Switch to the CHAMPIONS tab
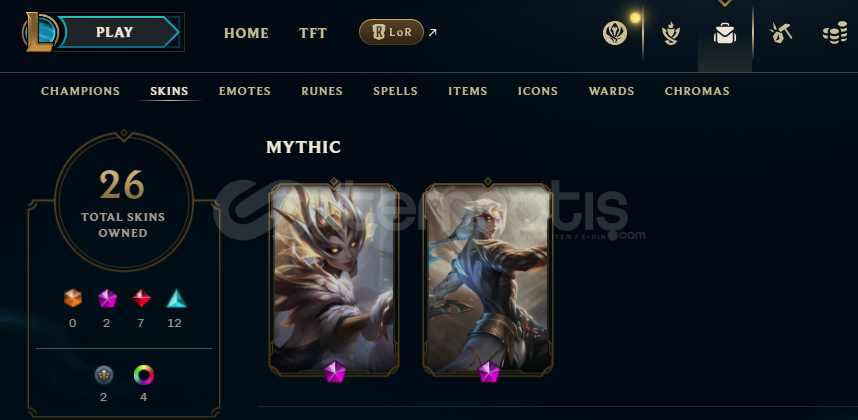Screen dimensions: 858x420 click(x=80, y=91)
